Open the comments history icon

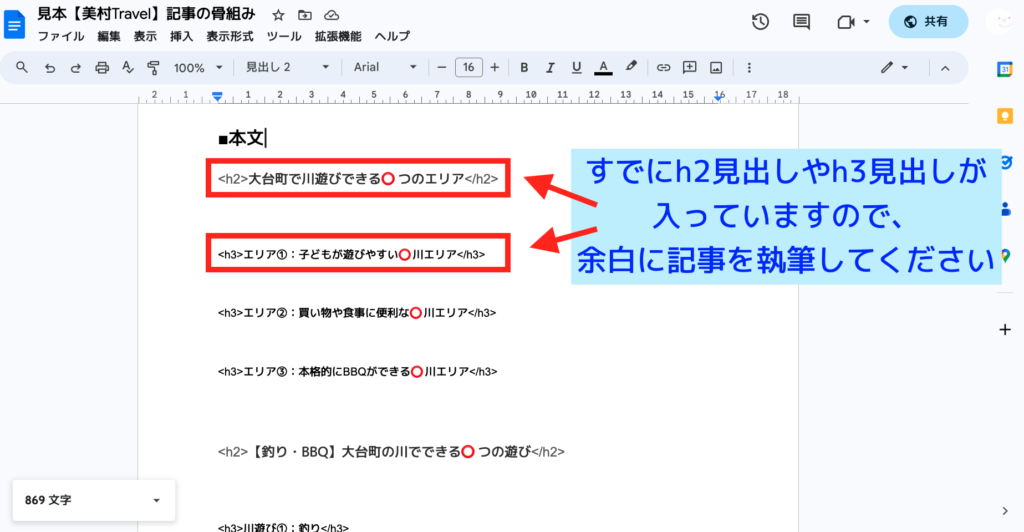tap(801, 21)
